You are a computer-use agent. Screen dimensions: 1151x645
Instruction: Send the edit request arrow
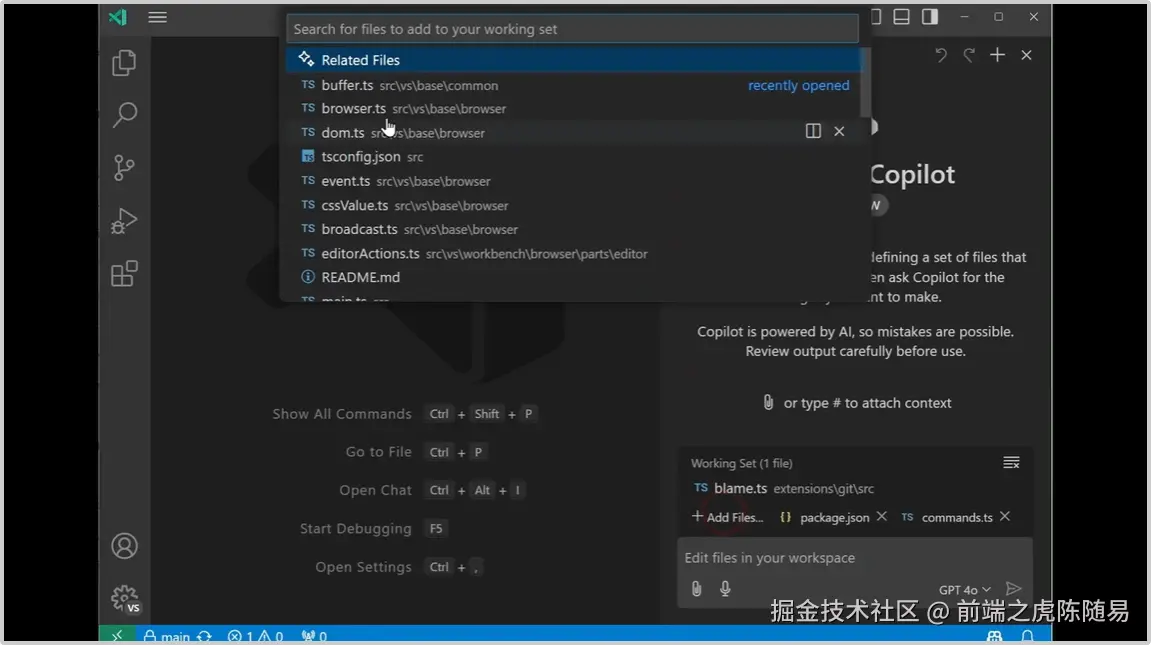[1014, 588]
